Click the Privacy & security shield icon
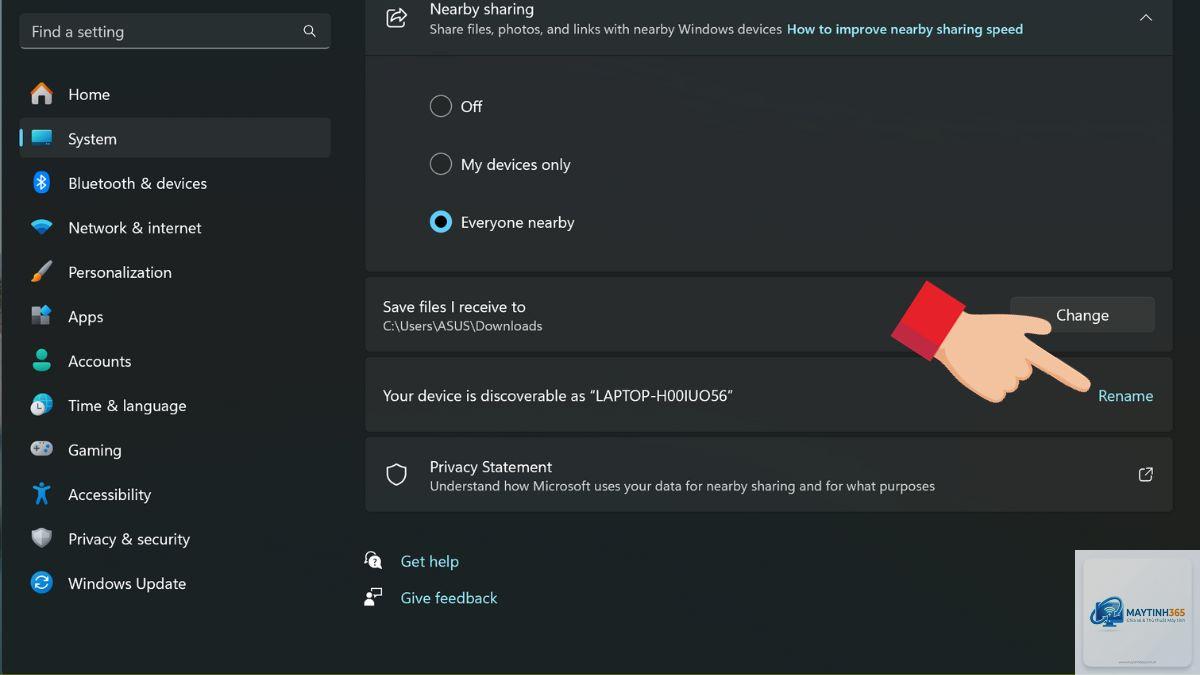1200x675 pixels. click(x=42, y=538)
